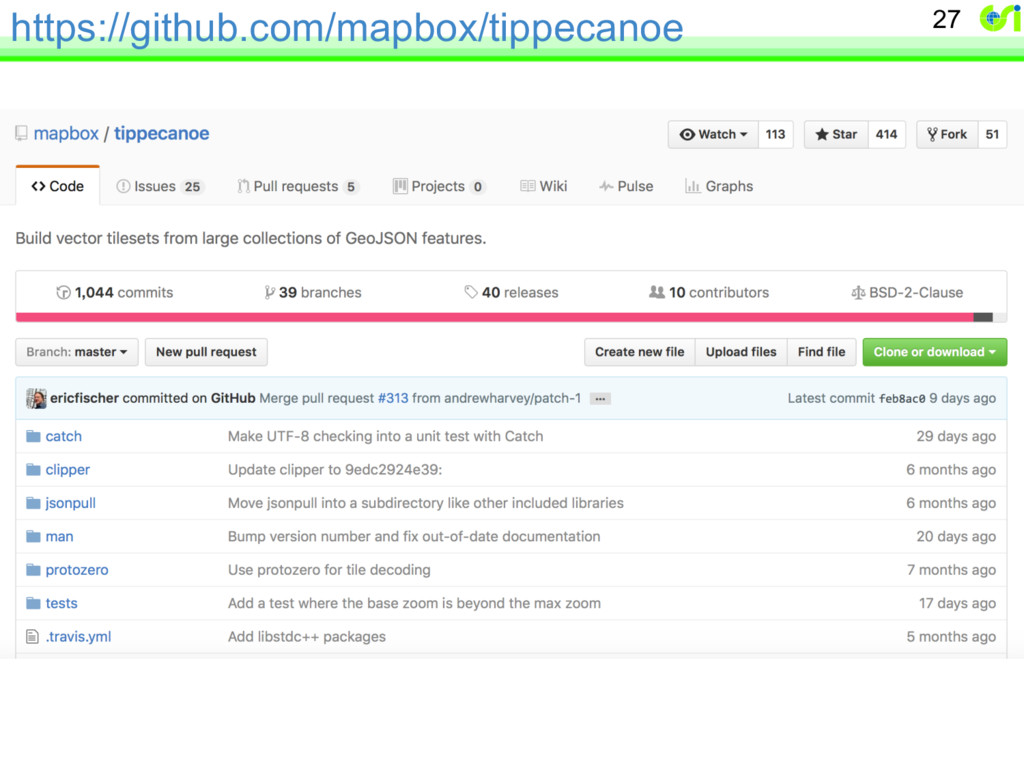
Task: Switch to the Code tab
Action: click(57, 186)
